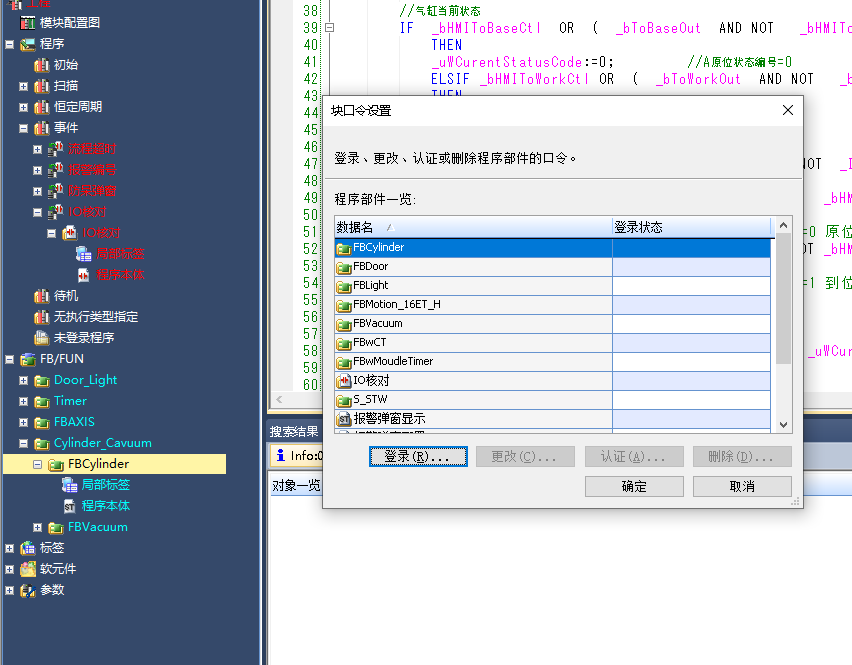Click the 未登录程序 icon in tree
This screenshot has height=665, width=852.
pyautogui.click(x=41, y=338)
